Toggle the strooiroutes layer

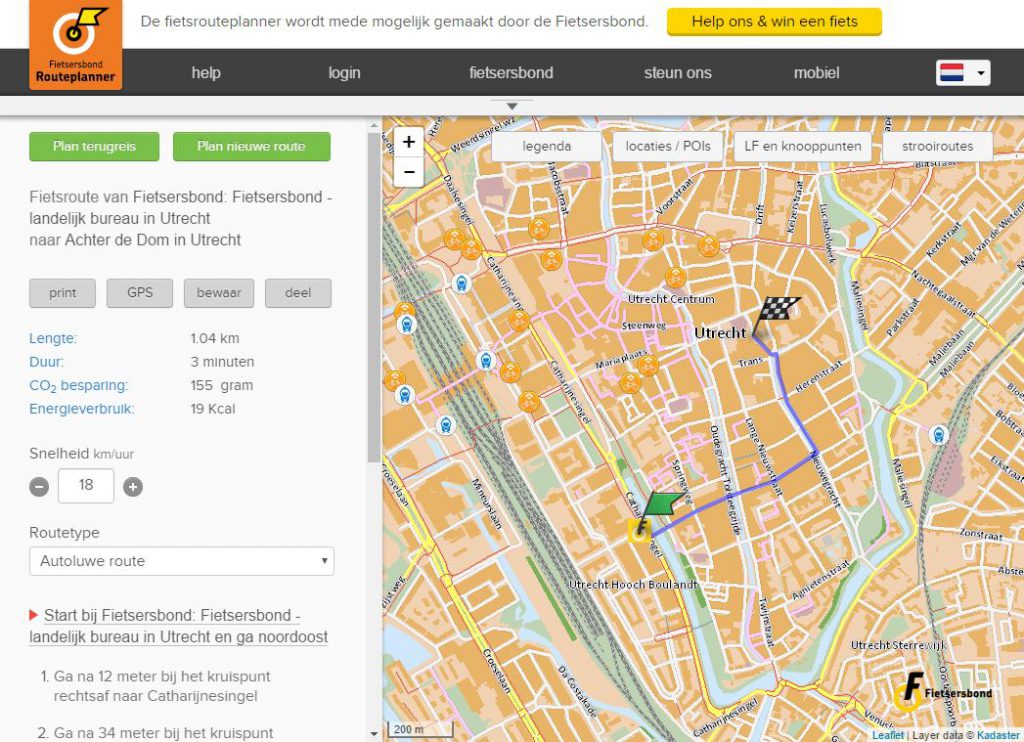point(937,146)
